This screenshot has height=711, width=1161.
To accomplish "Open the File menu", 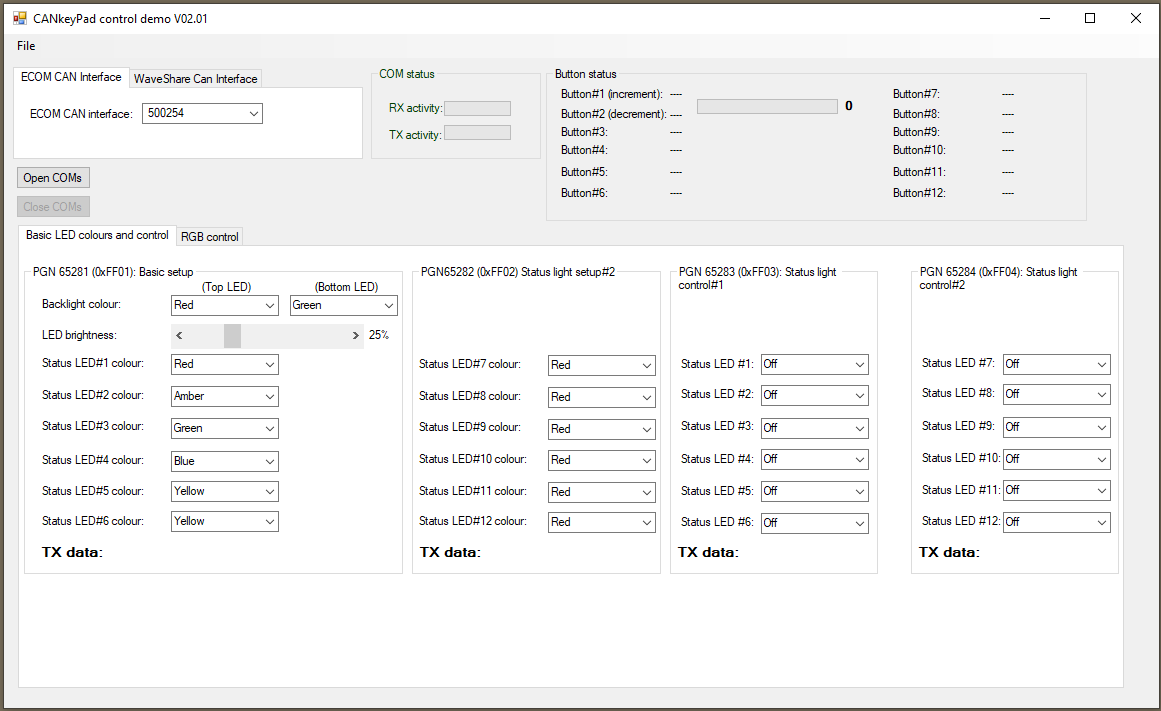I will [x=26, y=46].
